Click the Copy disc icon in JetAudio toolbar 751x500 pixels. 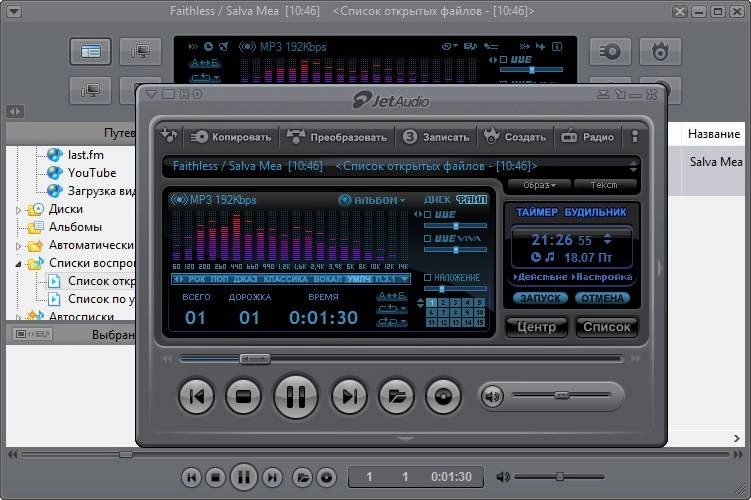click(x=198, y=137)
